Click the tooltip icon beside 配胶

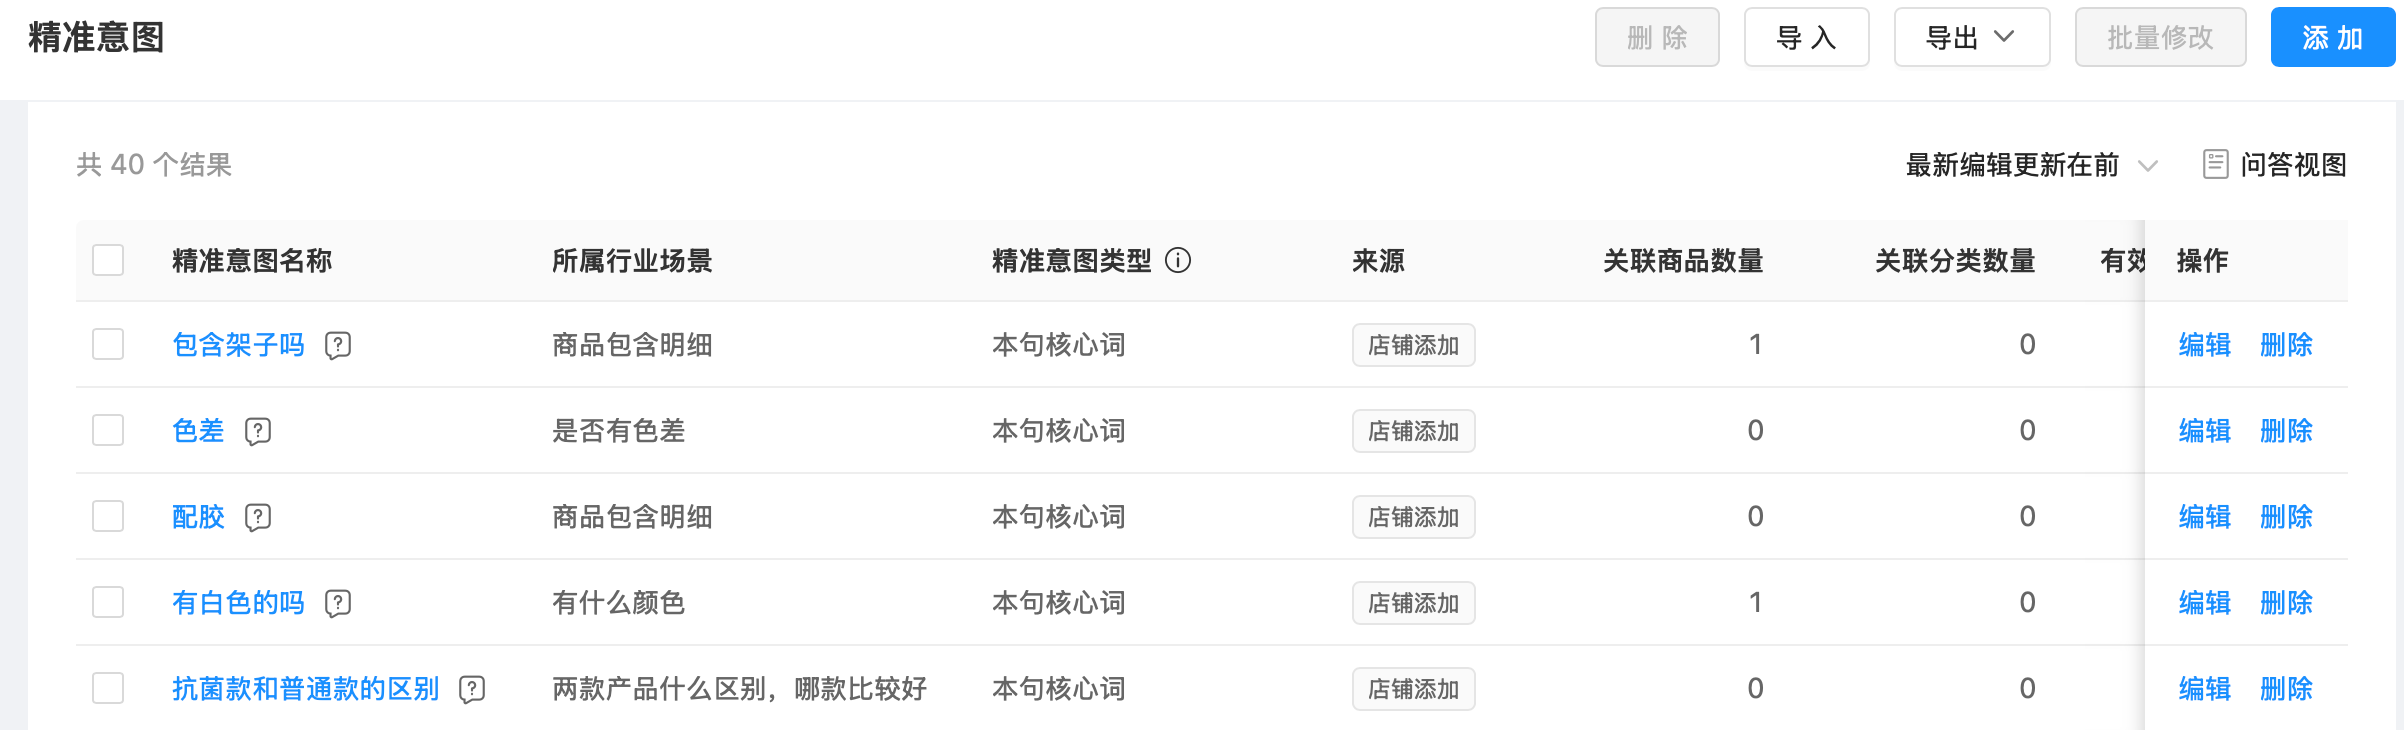point(258,517)
